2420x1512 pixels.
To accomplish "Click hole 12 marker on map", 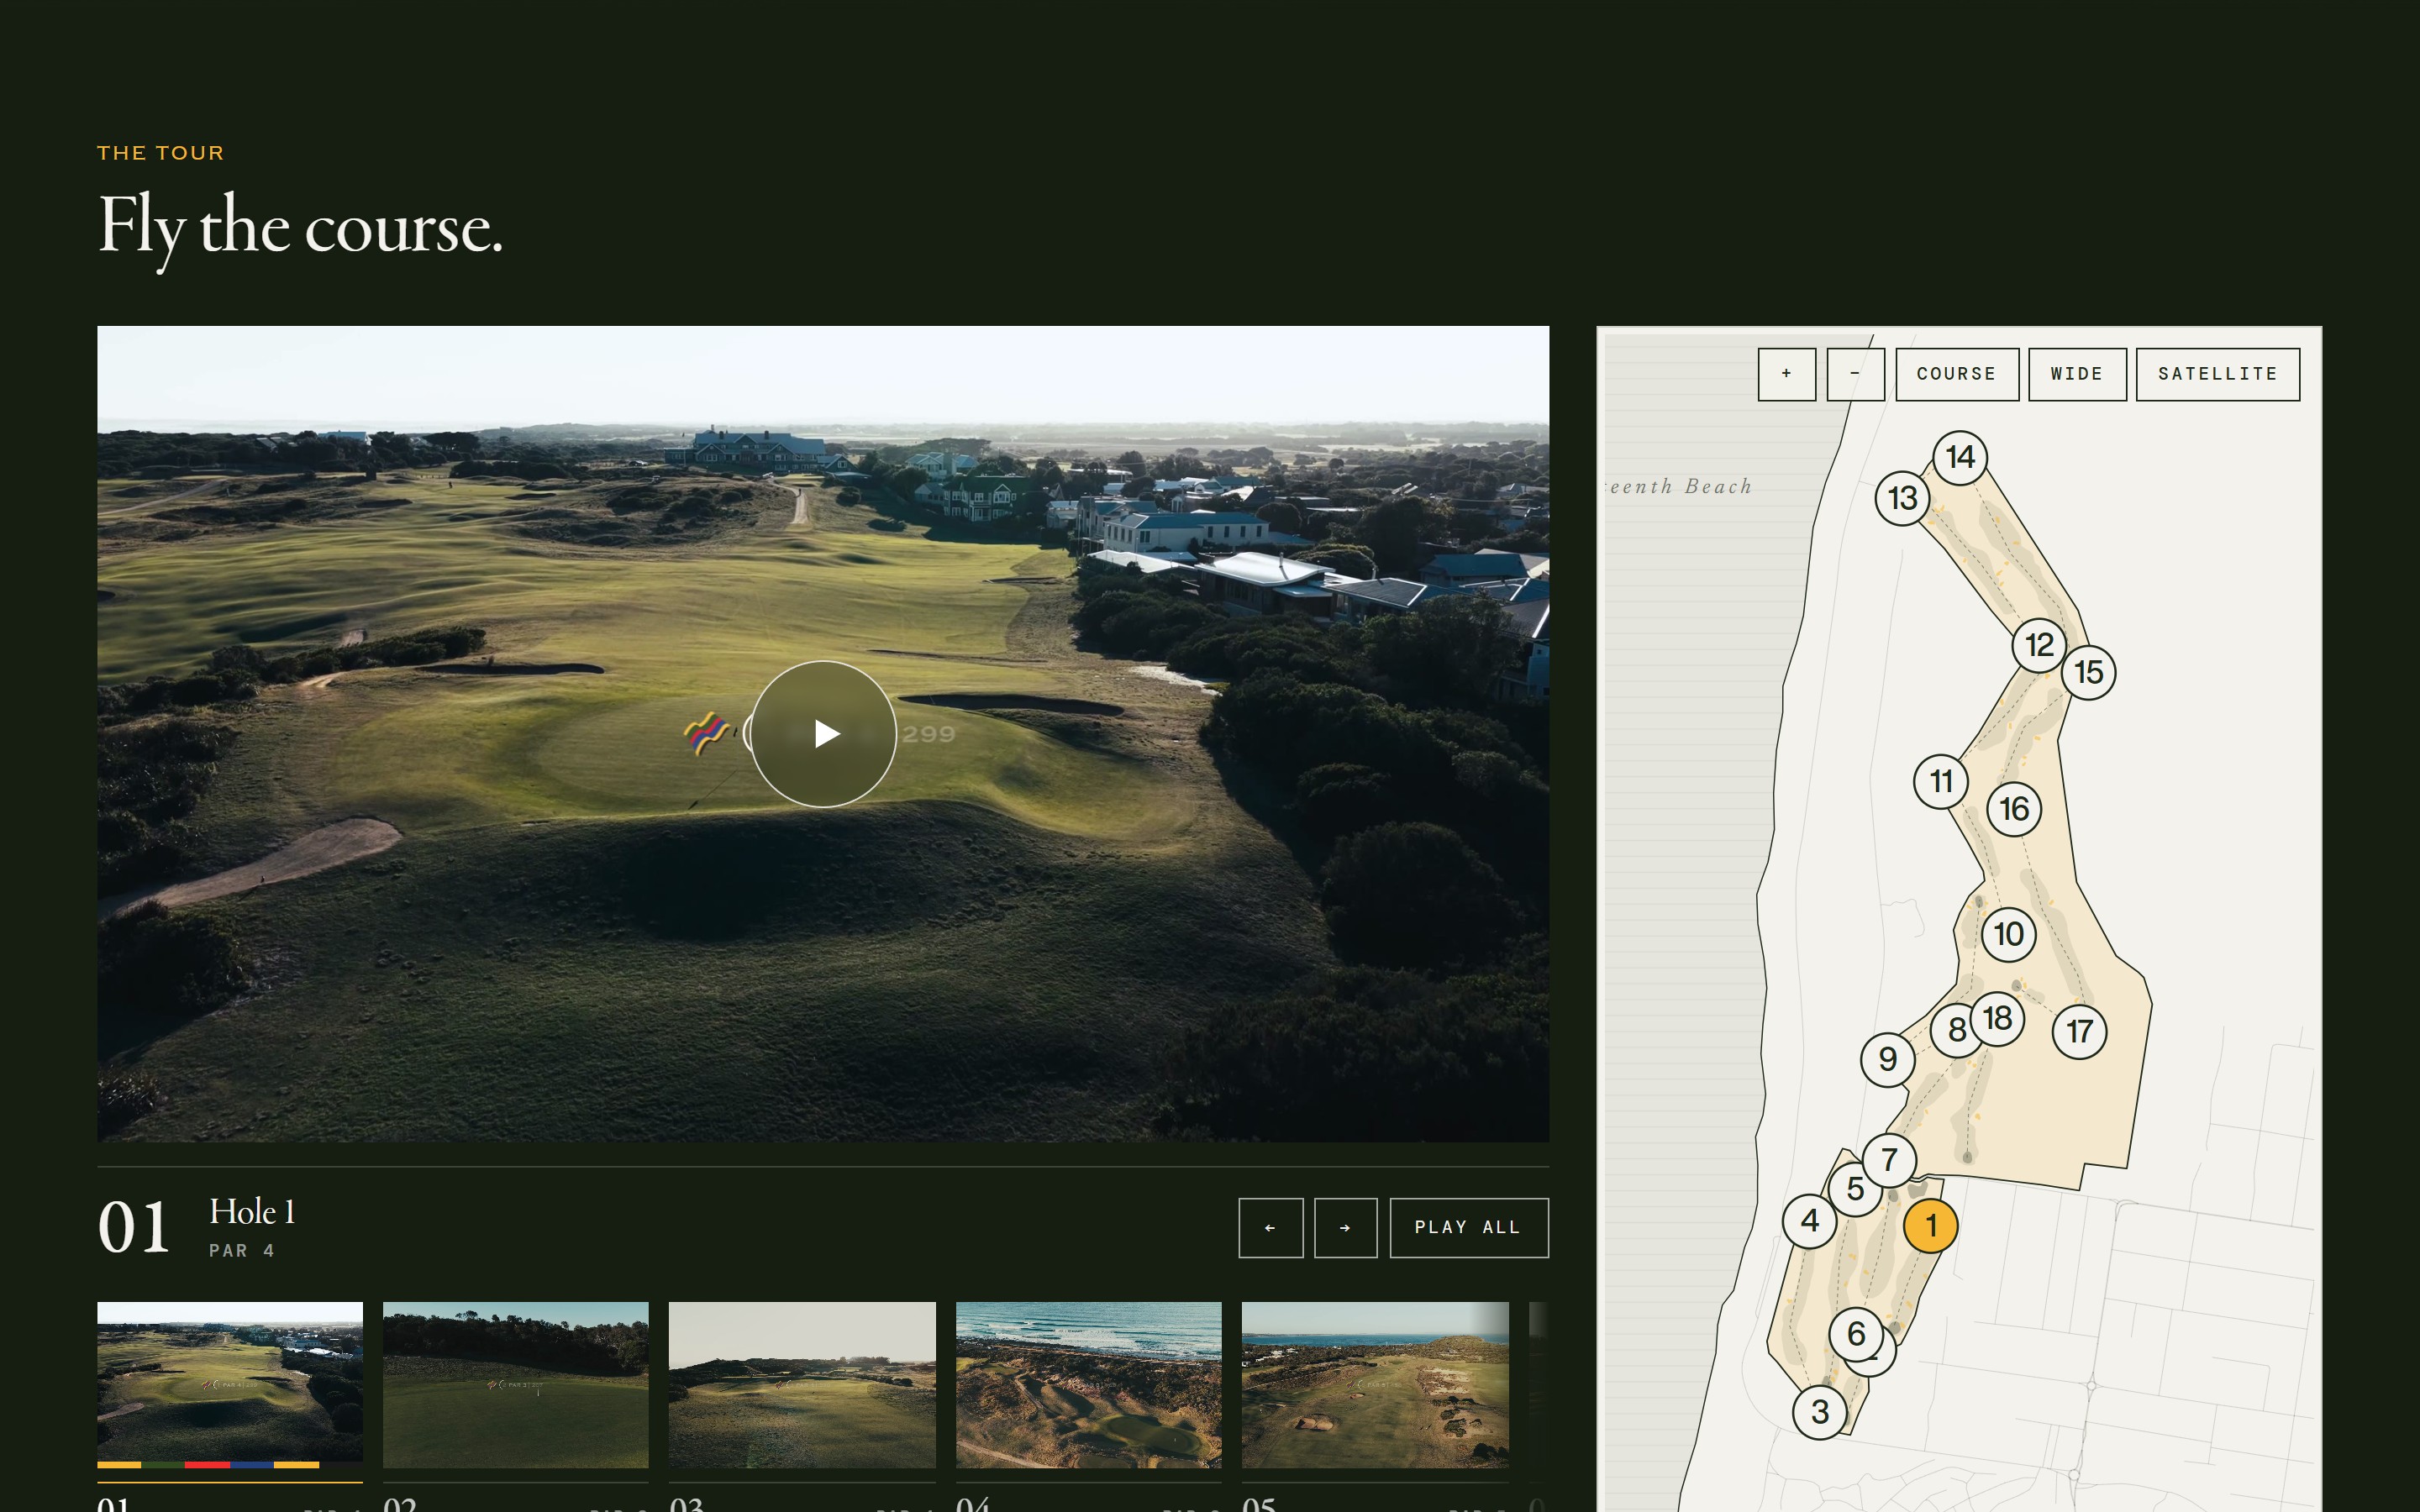I will [2039, 646].
